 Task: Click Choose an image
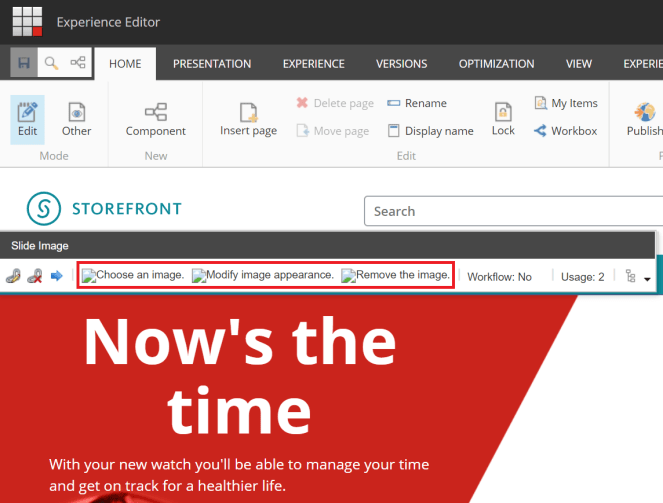[133, 275]
